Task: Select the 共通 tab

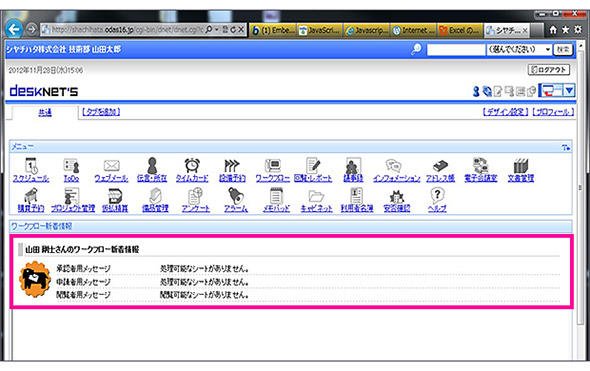Action: pyautogui.click(x=45, y=112)
